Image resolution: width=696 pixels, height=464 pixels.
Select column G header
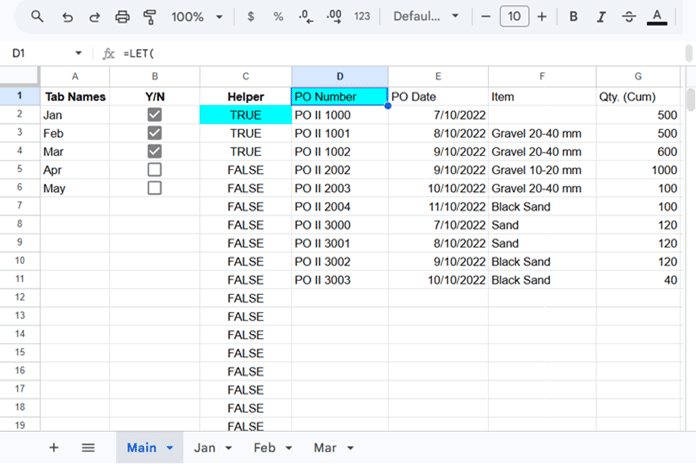point(638,76)
